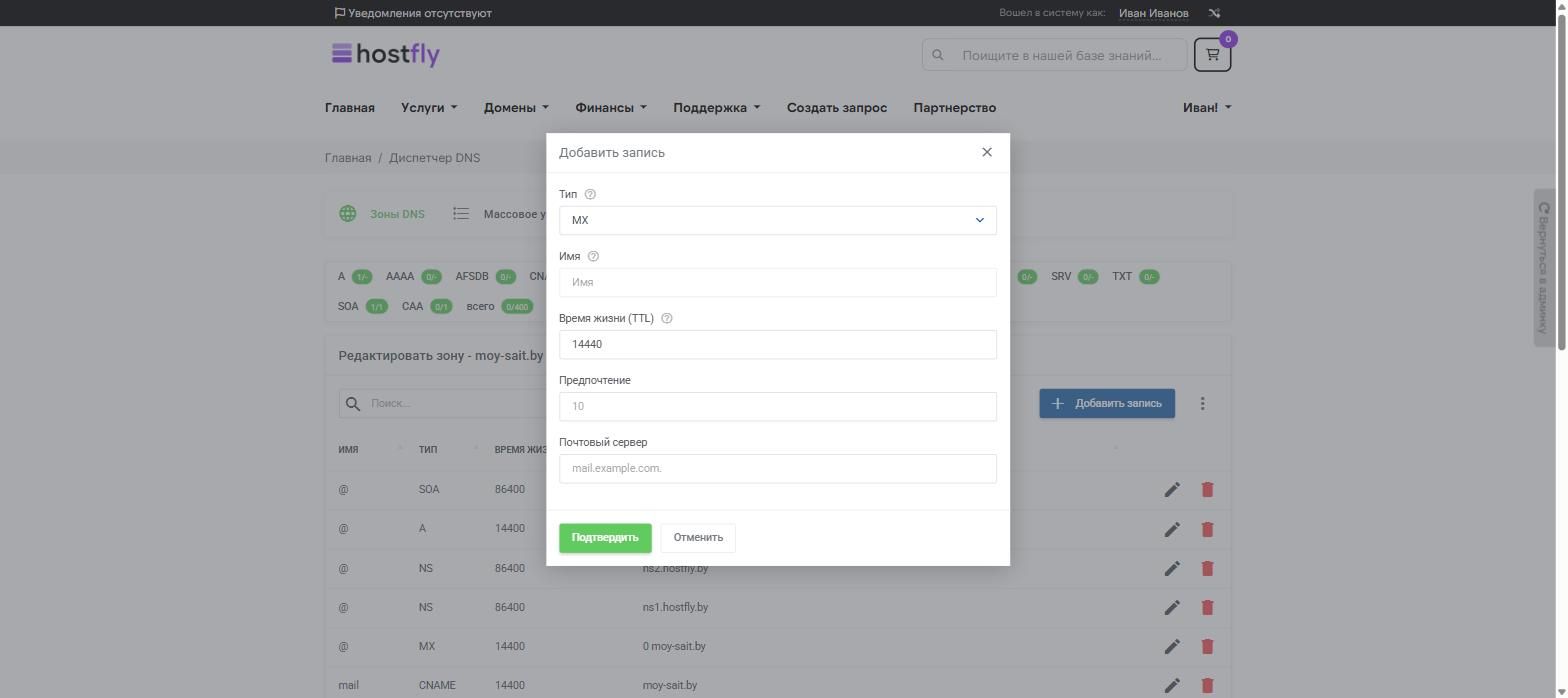Edit the MX record pencil icon
The width and height of the screenshot is (1568, 698).
tap(1172, 646)
